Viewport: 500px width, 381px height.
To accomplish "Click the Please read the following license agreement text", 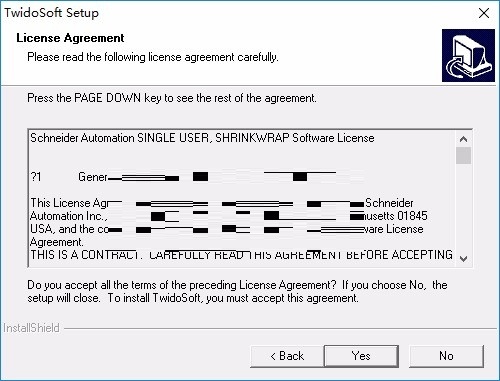I will click(153, 57).
